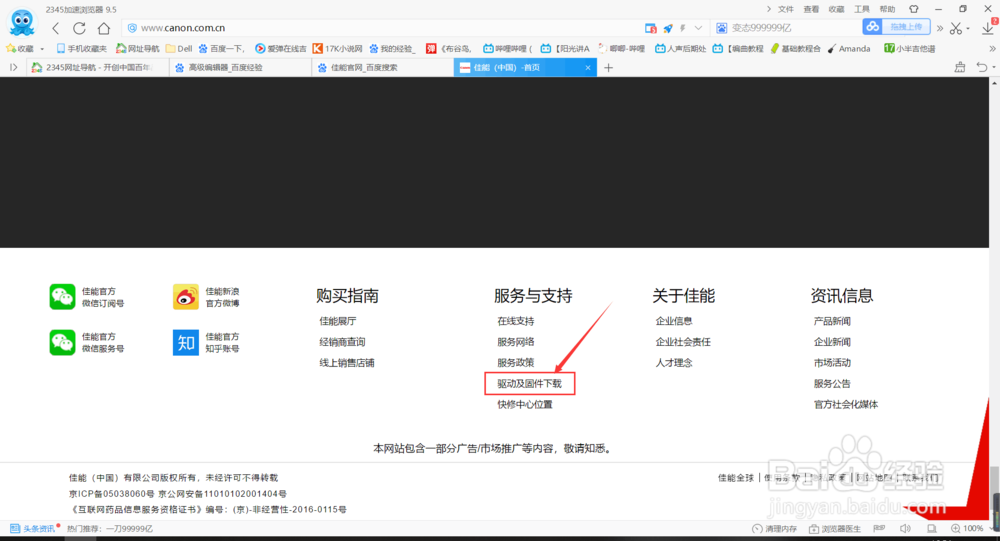The height and width of the screenshot is (541, 1000).
Task: Open the browser home page icon
Action: click(x=104, y=28)
